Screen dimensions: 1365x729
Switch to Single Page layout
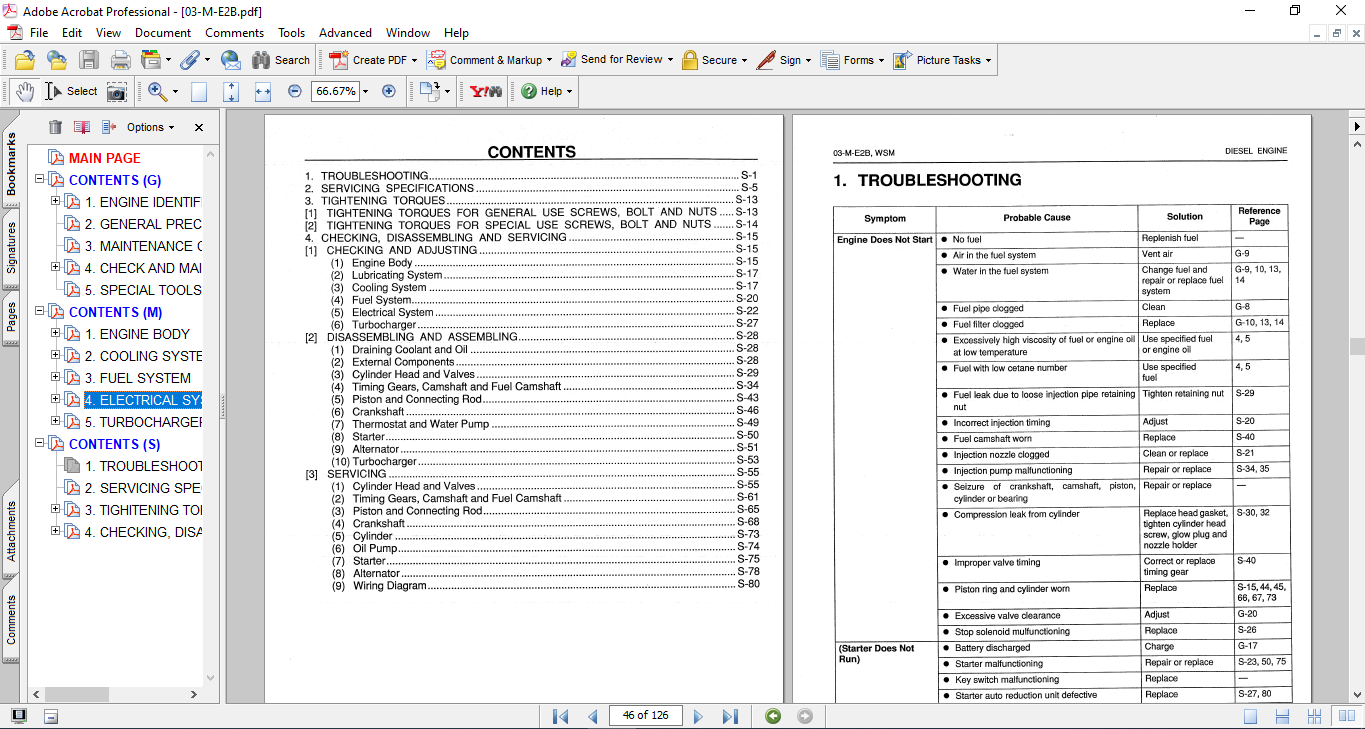tap(1250, 716)
